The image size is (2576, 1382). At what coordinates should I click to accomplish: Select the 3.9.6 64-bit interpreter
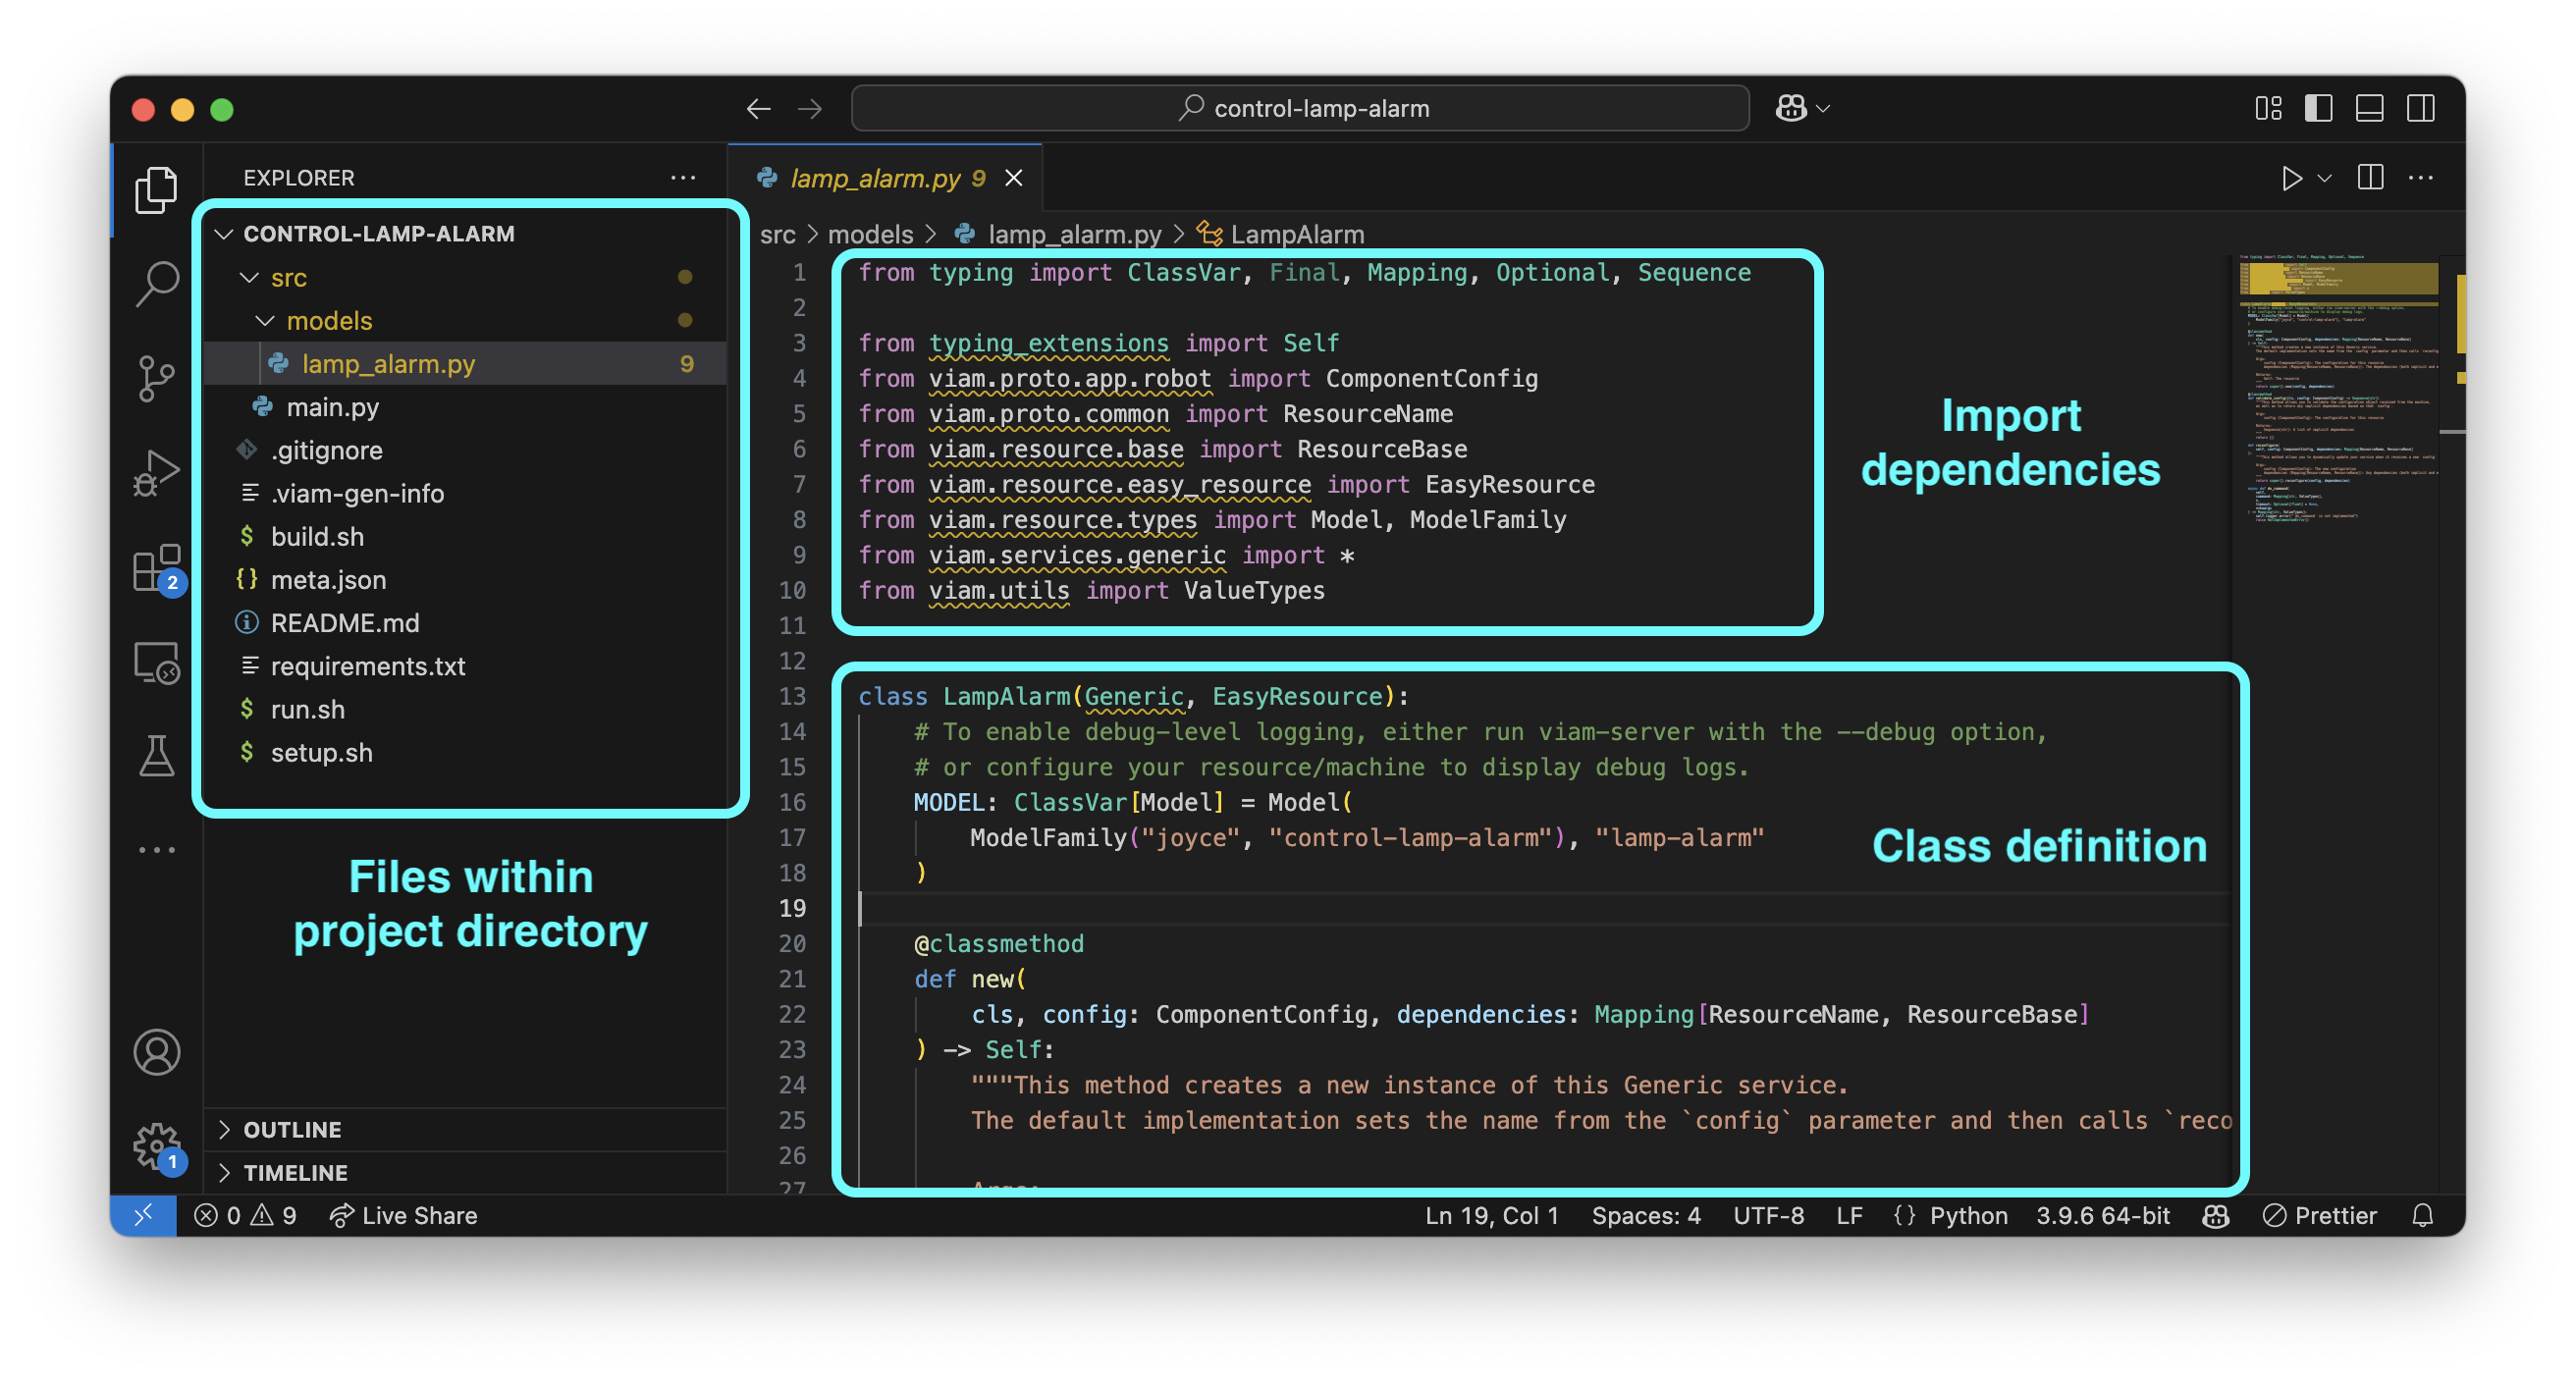coord(2103,1215)
